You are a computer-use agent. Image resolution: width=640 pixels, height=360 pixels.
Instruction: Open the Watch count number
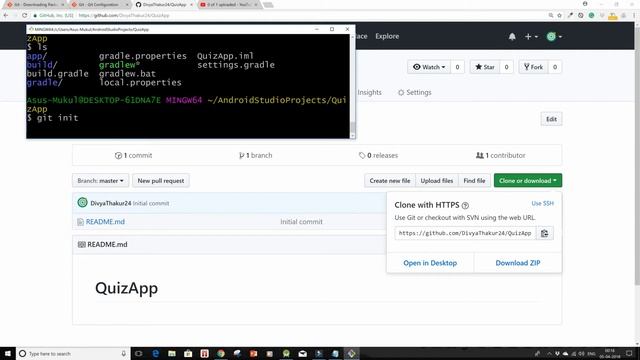click(457, 67)
